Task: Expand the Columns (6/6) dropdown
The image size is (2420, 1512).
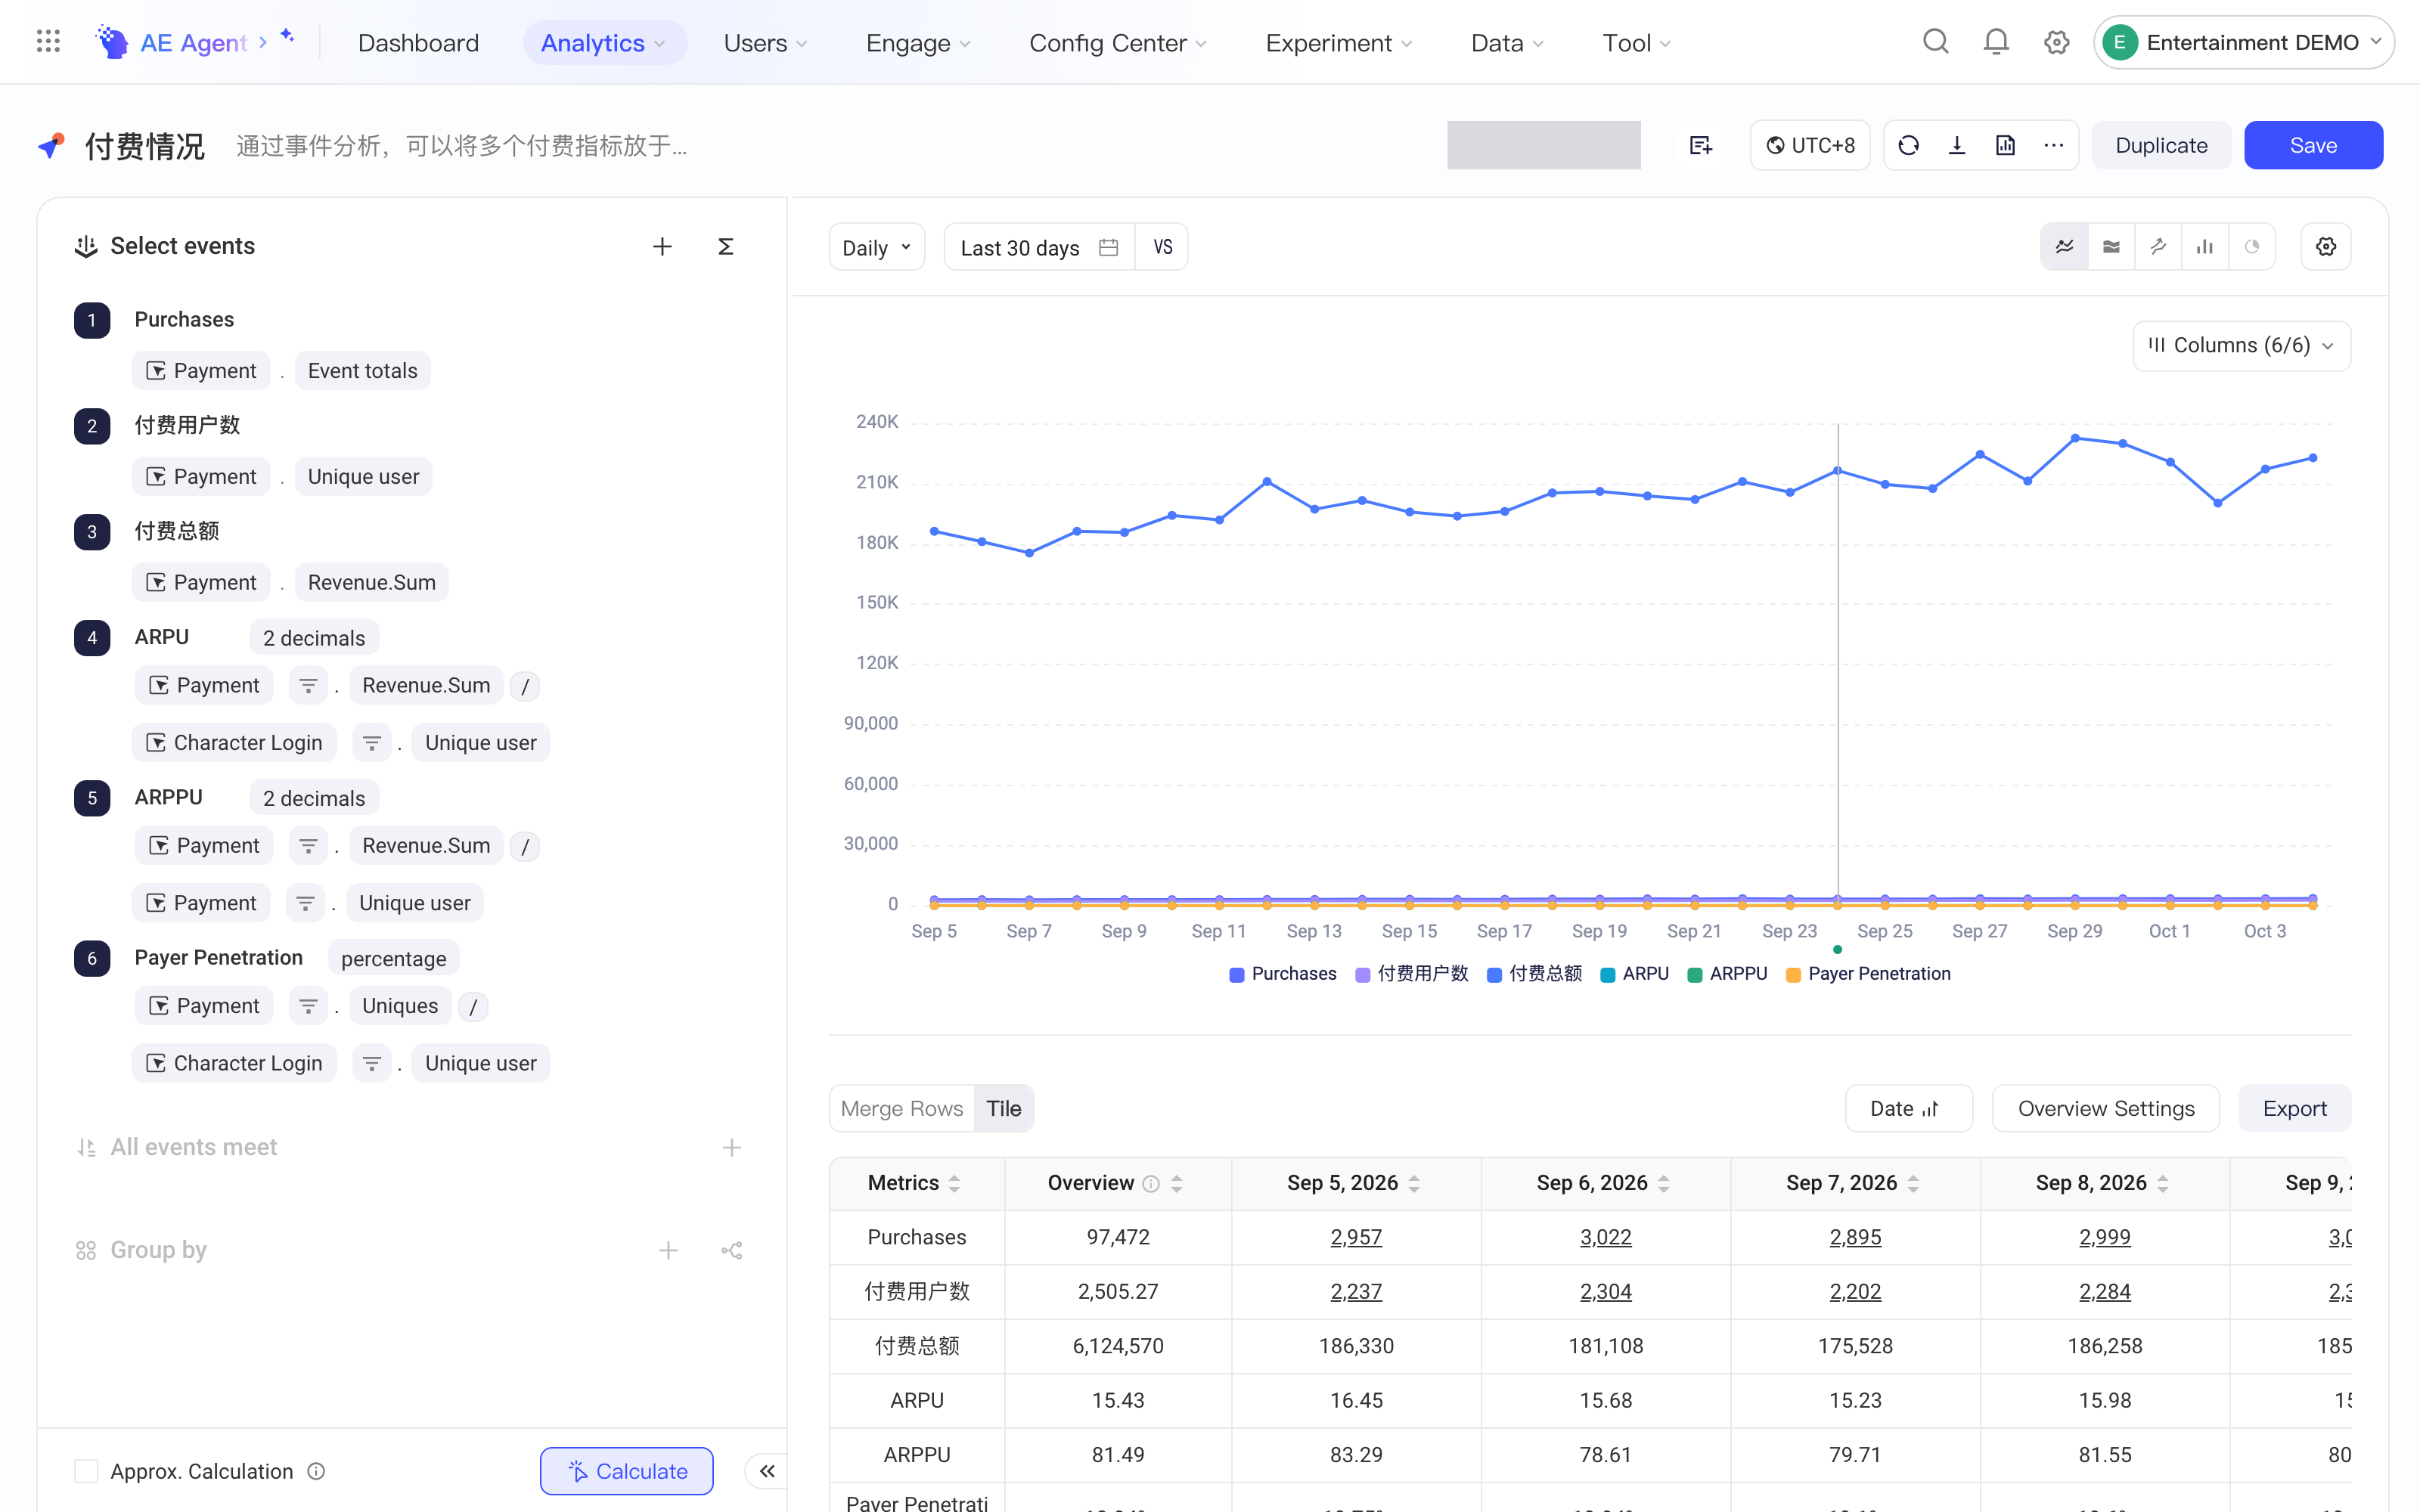Action: (x=2241, y=345)
